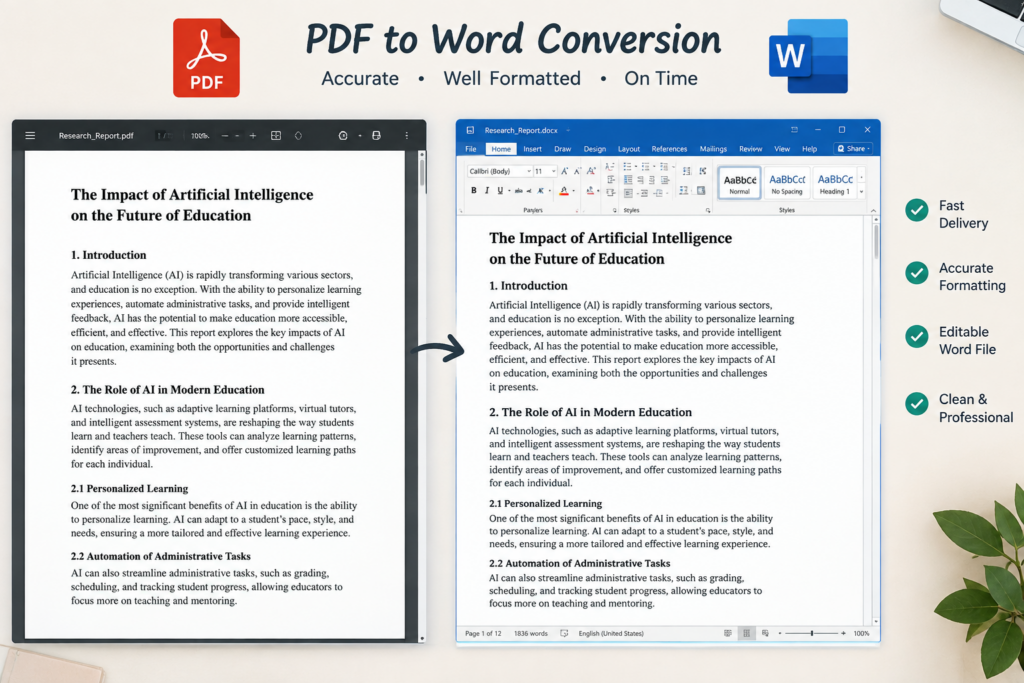Increase font size with the grow font icon
Image resolution: width=1024 pixels, height=683 pixels.
[x=565, y=171]
